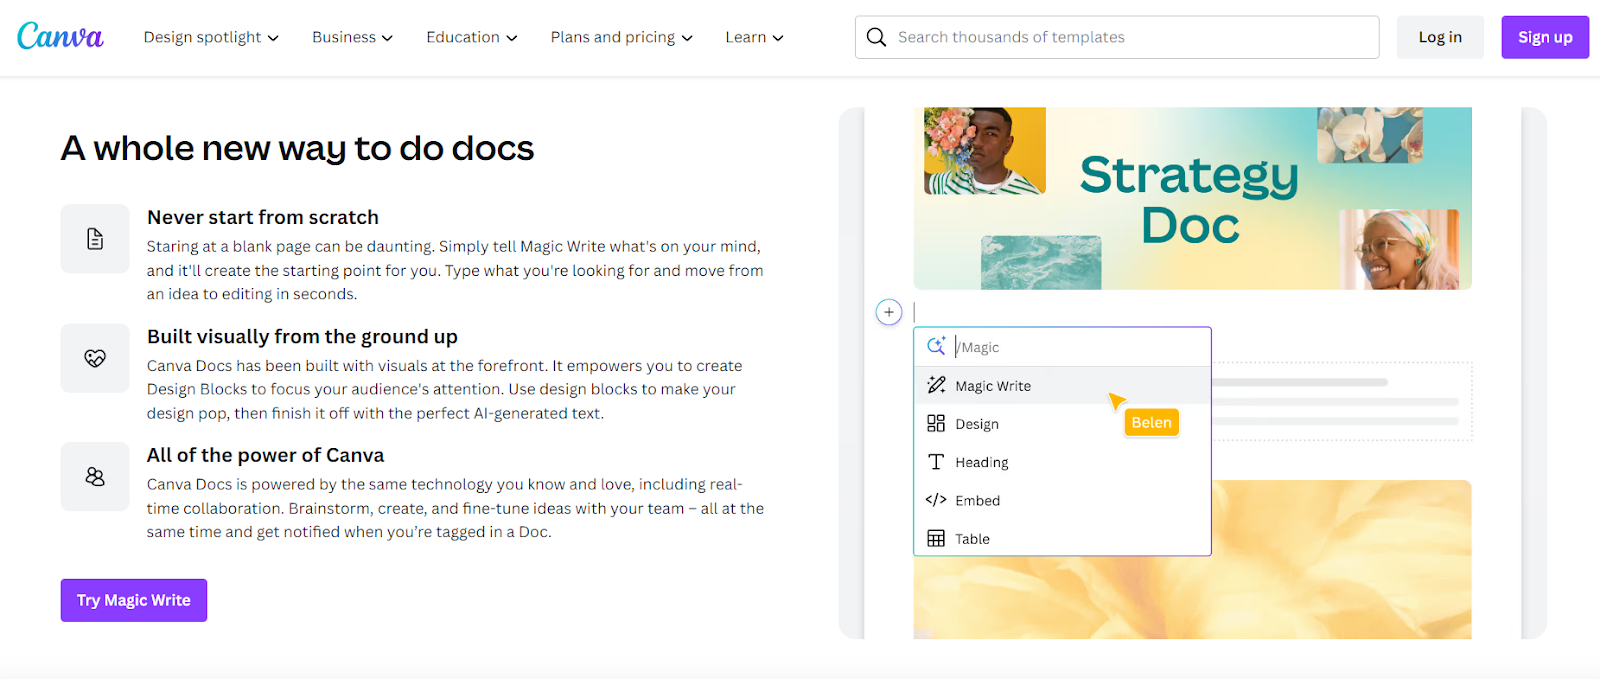1600x679 pixels.
Task: Open the Learn menu
Action: [x=754, y=37]
